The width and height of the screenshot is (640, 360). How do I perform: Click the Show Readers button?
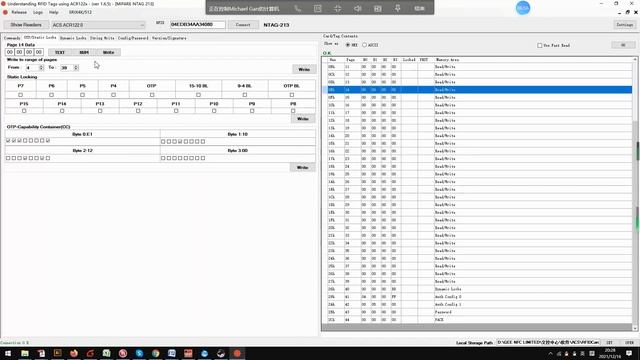pyautogui.click(x=26, y=25)
